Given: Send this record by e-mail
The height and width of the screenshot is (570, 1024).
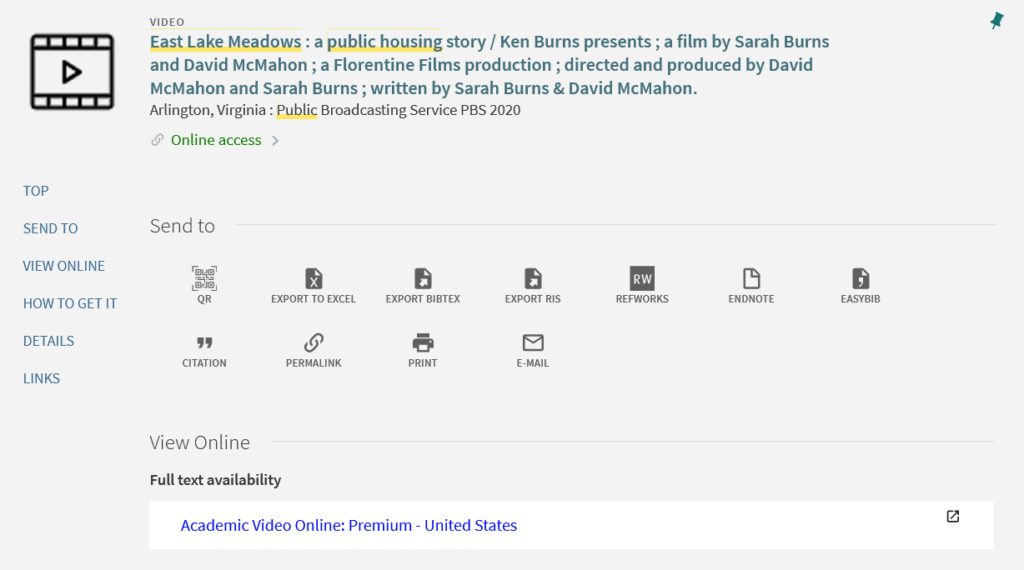Looking at the screenshot, I should pos(532,351).
